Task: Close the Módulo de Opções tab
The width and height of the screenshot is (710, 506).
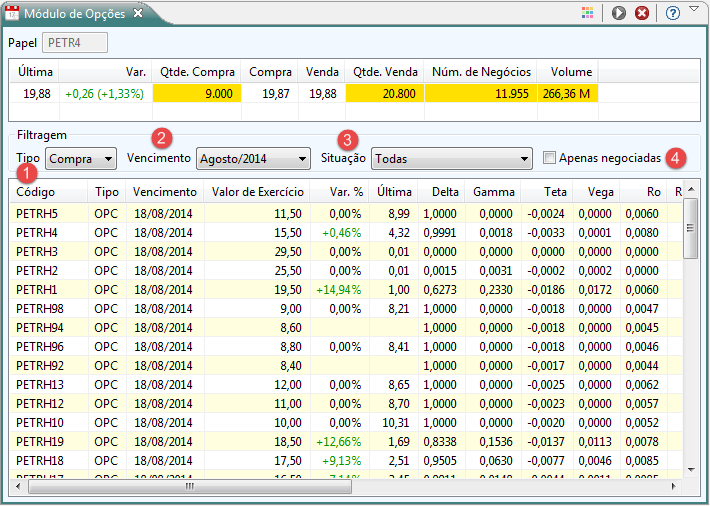Action: click(138, 14)
